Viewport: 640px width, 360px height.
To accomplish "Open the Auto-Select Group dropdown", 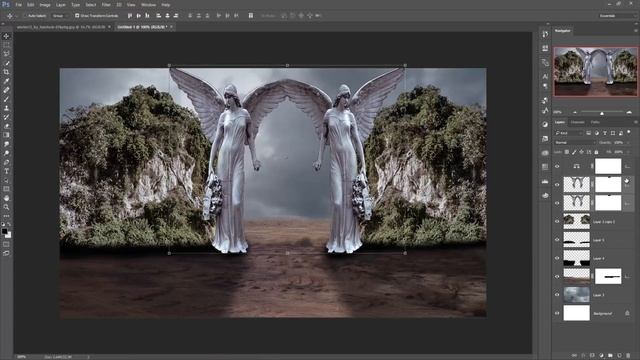I will pyautogui.click(x=60, y=16).
